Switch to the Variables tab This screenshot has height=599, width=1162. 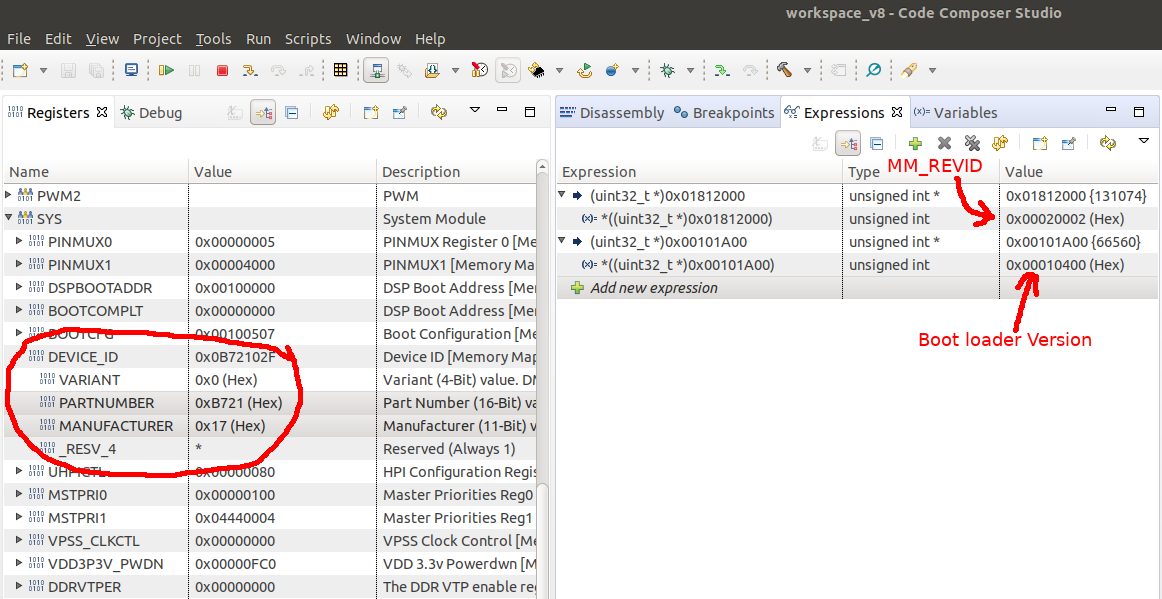point(956,113)
